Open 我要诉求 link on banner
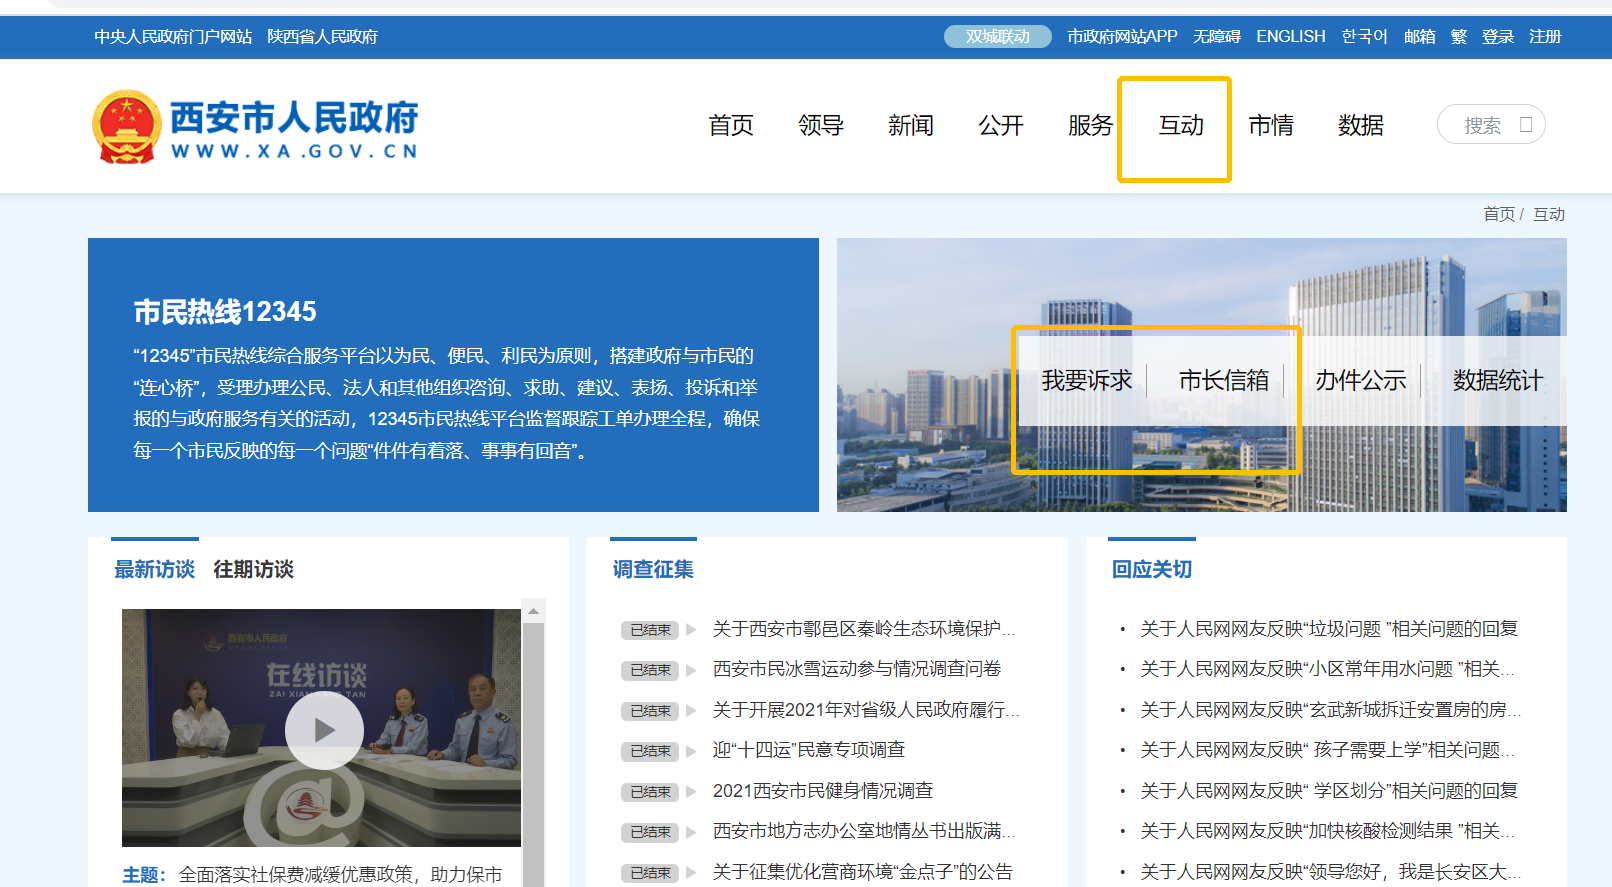 point(1087,380)
